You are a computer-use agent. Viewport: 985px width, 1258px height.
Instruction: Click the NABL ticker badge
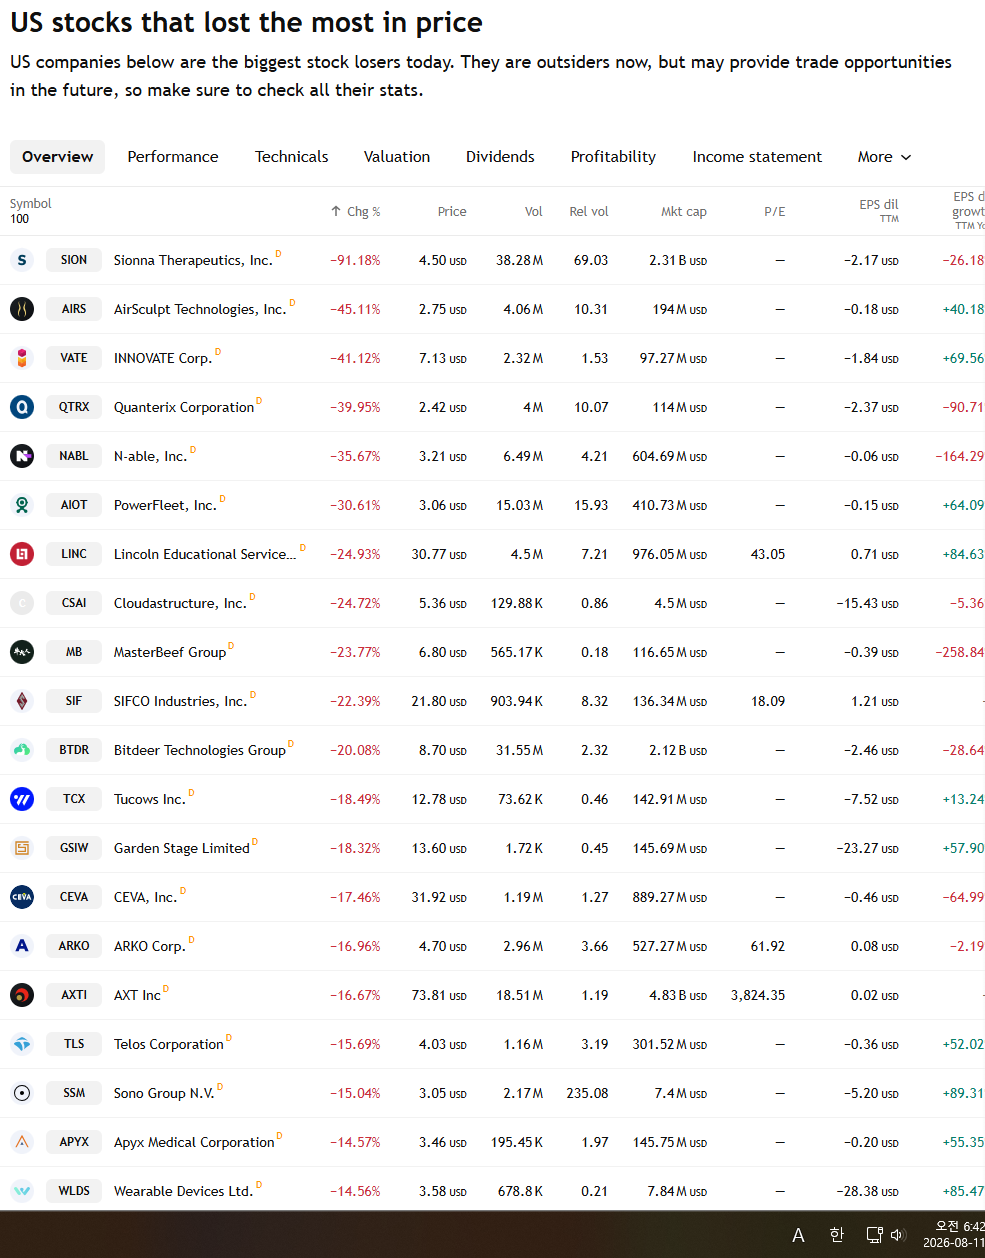pyautogui.click(x=74, y=456)
